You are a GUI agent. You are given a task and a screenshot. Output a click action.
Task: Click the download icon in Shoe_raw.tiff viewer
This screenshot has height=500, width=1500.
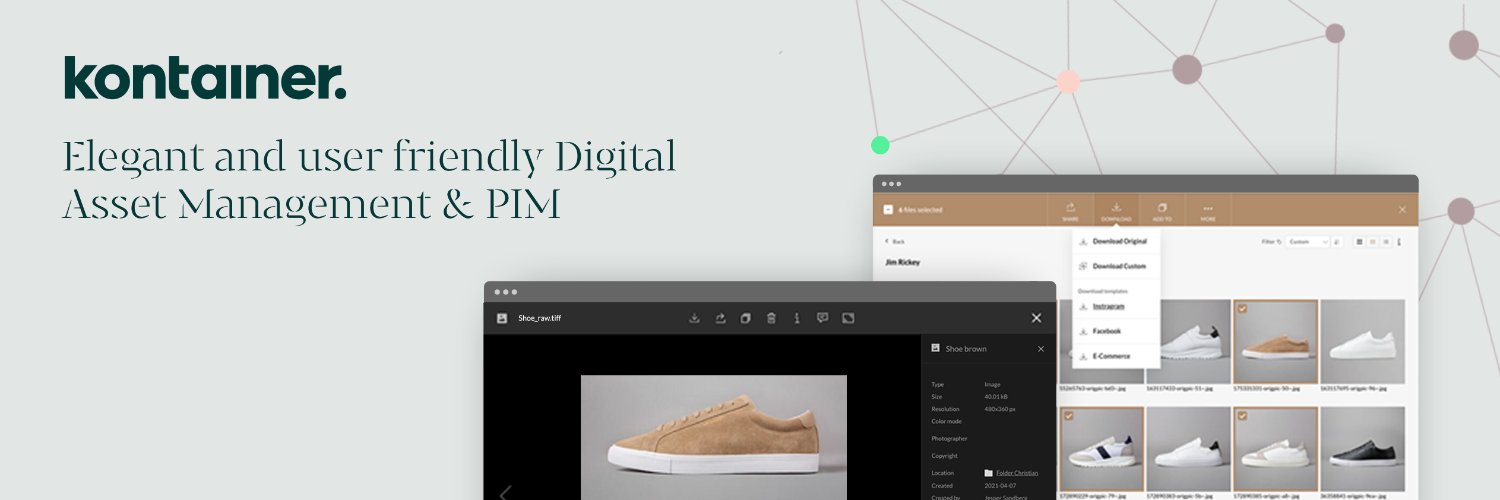point(694,318)
